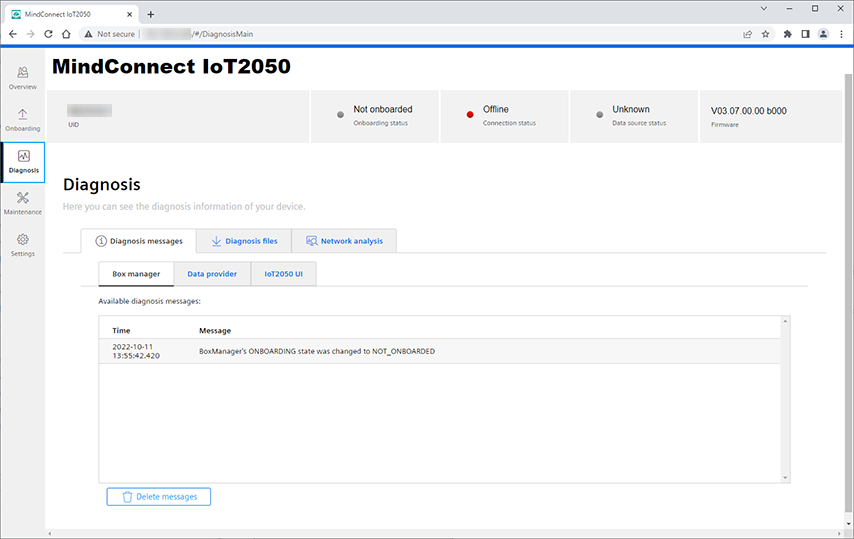Screen dimensions: 854x539
Task: Open Settings gear in sidebar
Action: pos(22,245)
